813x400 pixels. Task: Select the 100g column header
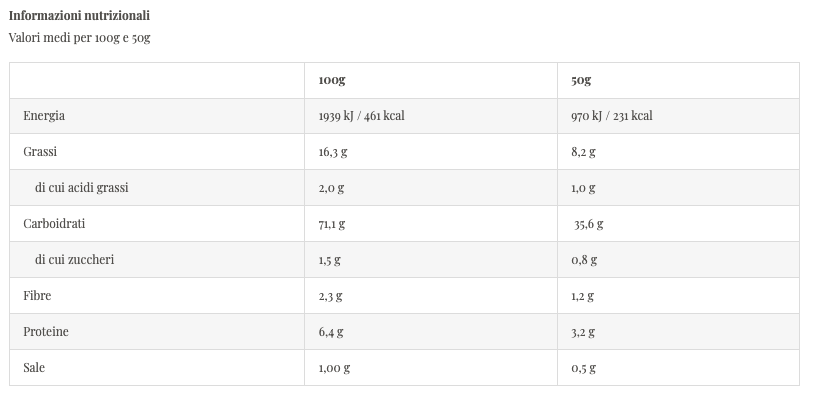(x=331, y=80)
